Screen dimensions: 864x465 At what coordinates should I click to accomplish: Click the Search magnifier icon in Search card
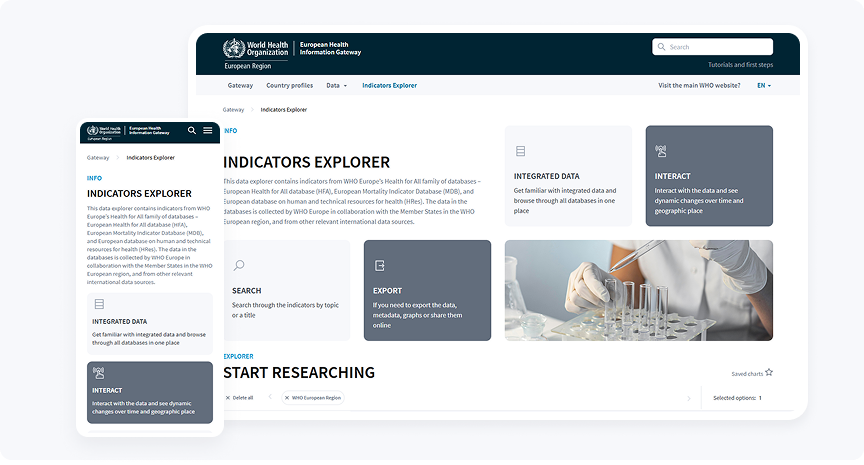tap(239, 265)
